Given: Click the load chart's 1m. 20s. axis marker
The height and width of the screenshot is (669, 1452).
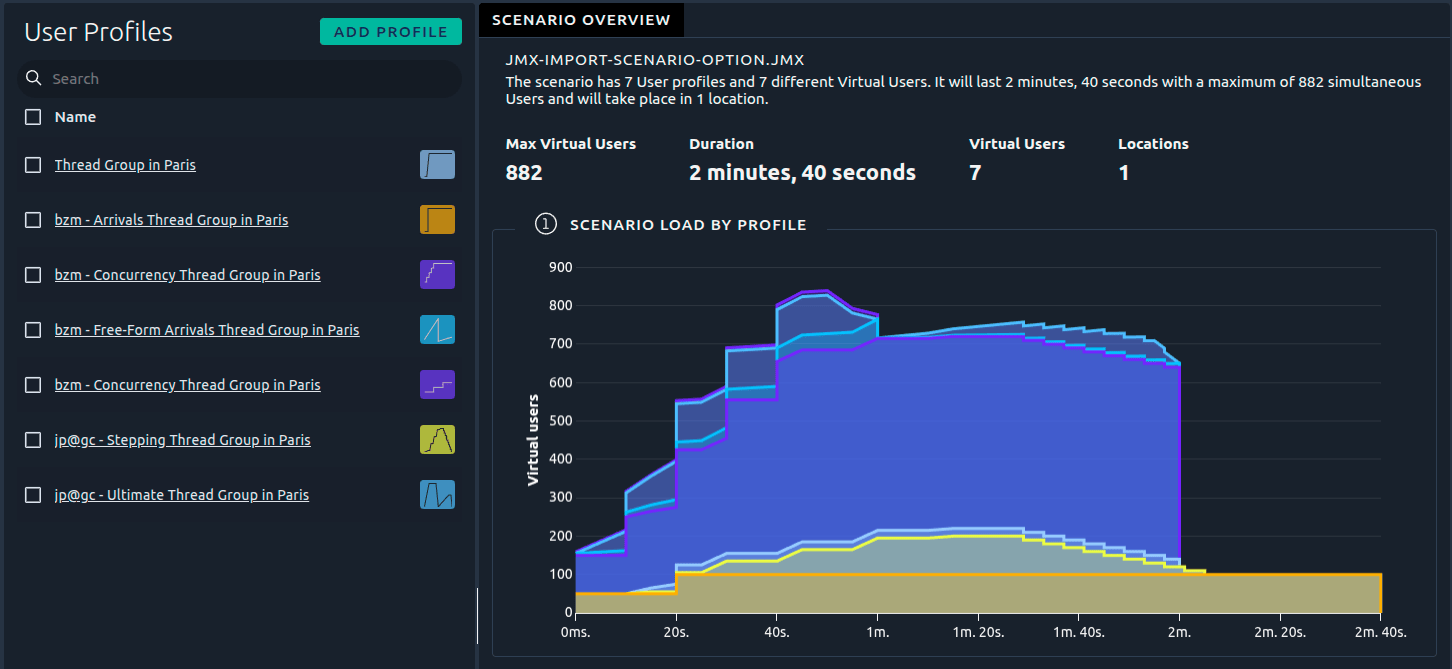Looking at the screenshot, I should (977, 632).
